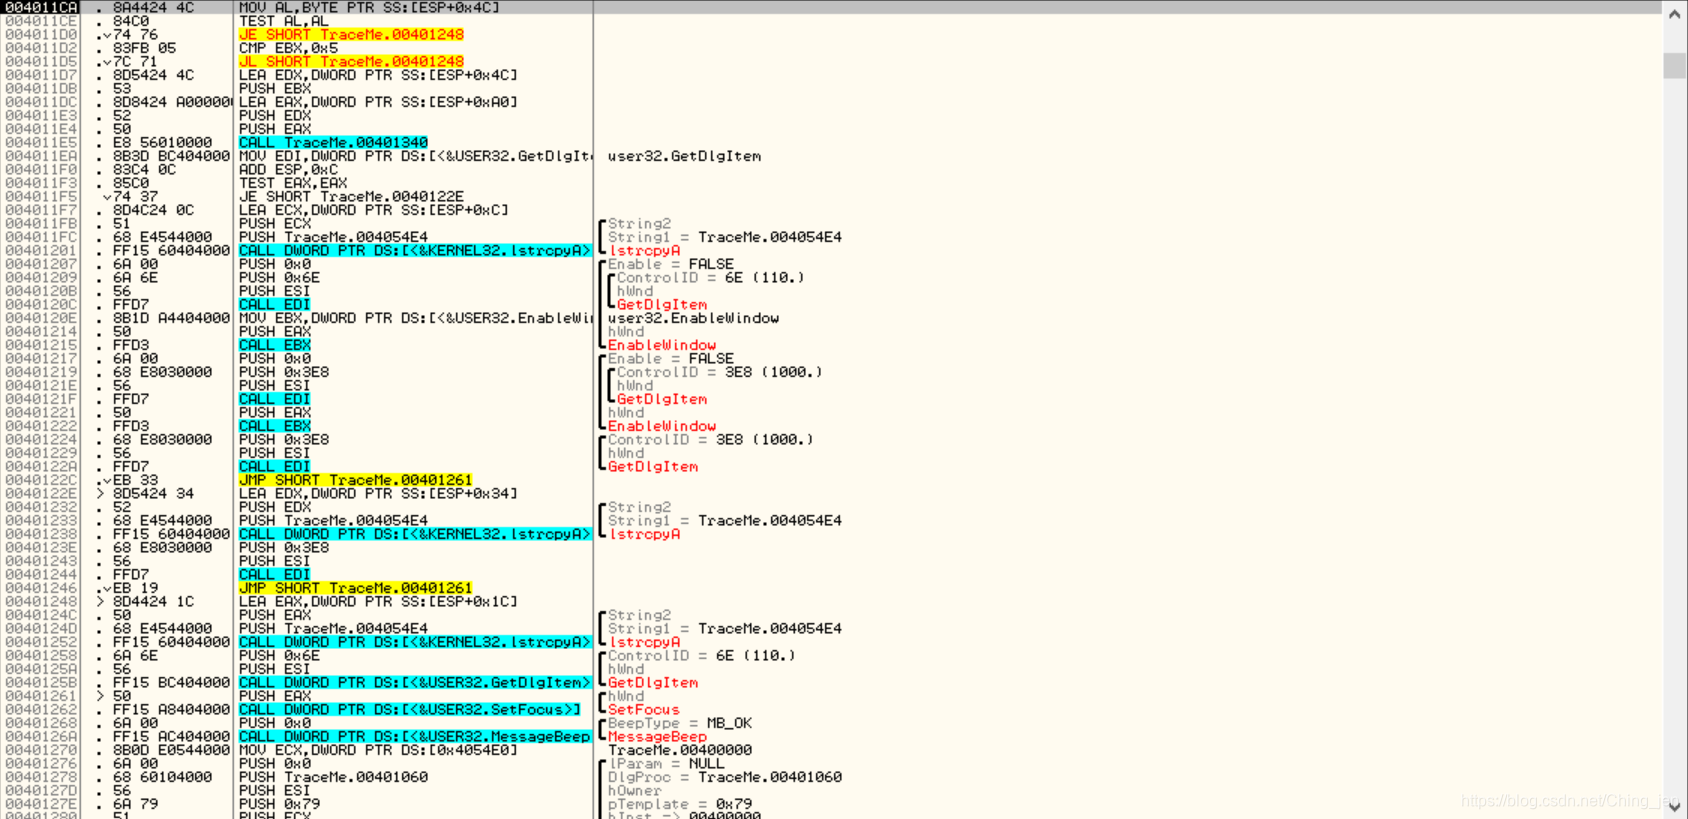Click the user32.EnableWindow comment
Viewport: 1688px width, 819px height.
(x=693, y=318)
